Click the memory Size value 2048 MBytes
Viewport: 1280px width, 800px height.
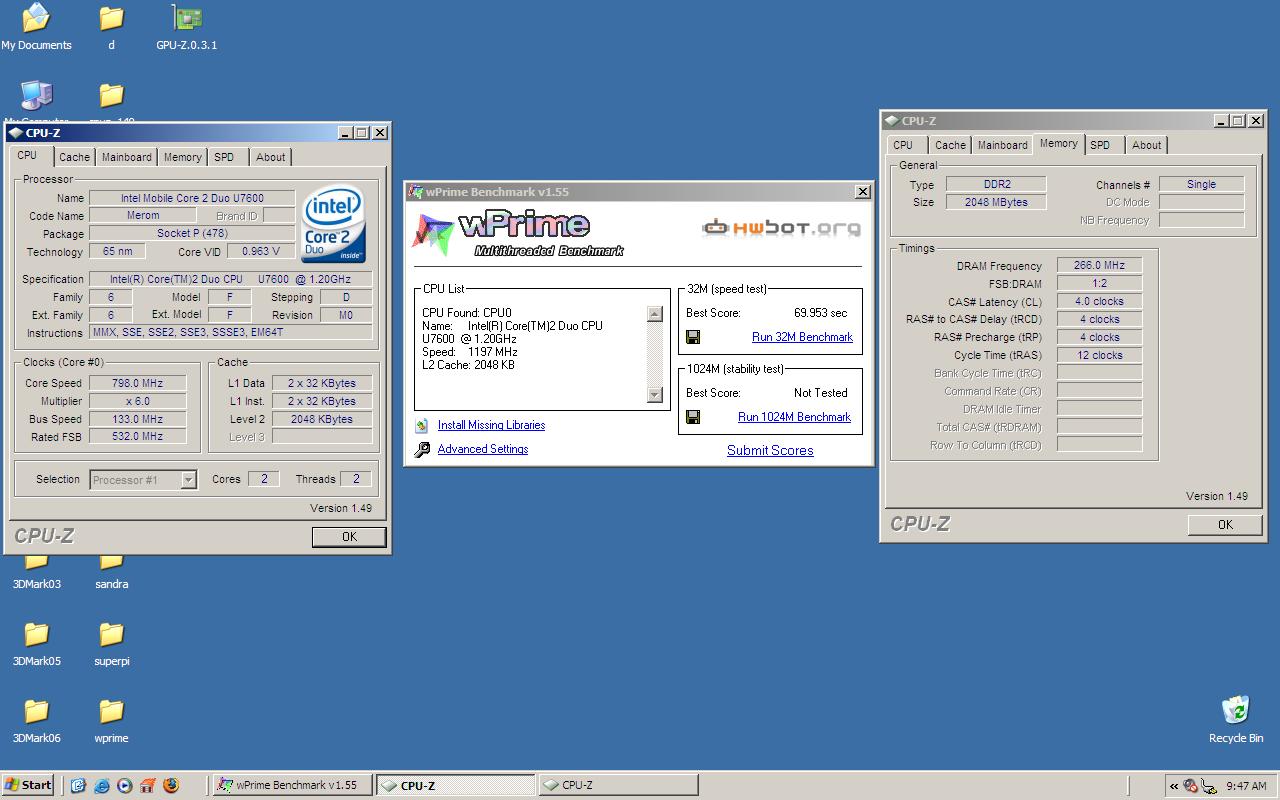(995, 202)
